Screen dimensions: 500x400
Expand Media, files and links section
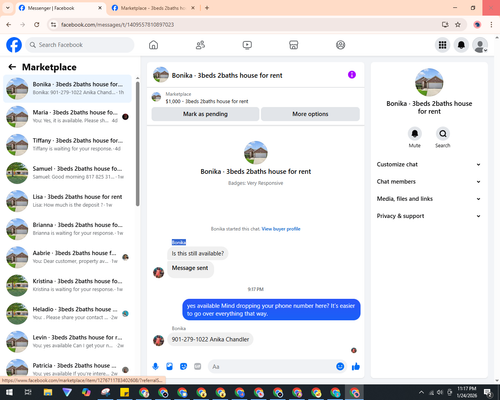point(429,199)
